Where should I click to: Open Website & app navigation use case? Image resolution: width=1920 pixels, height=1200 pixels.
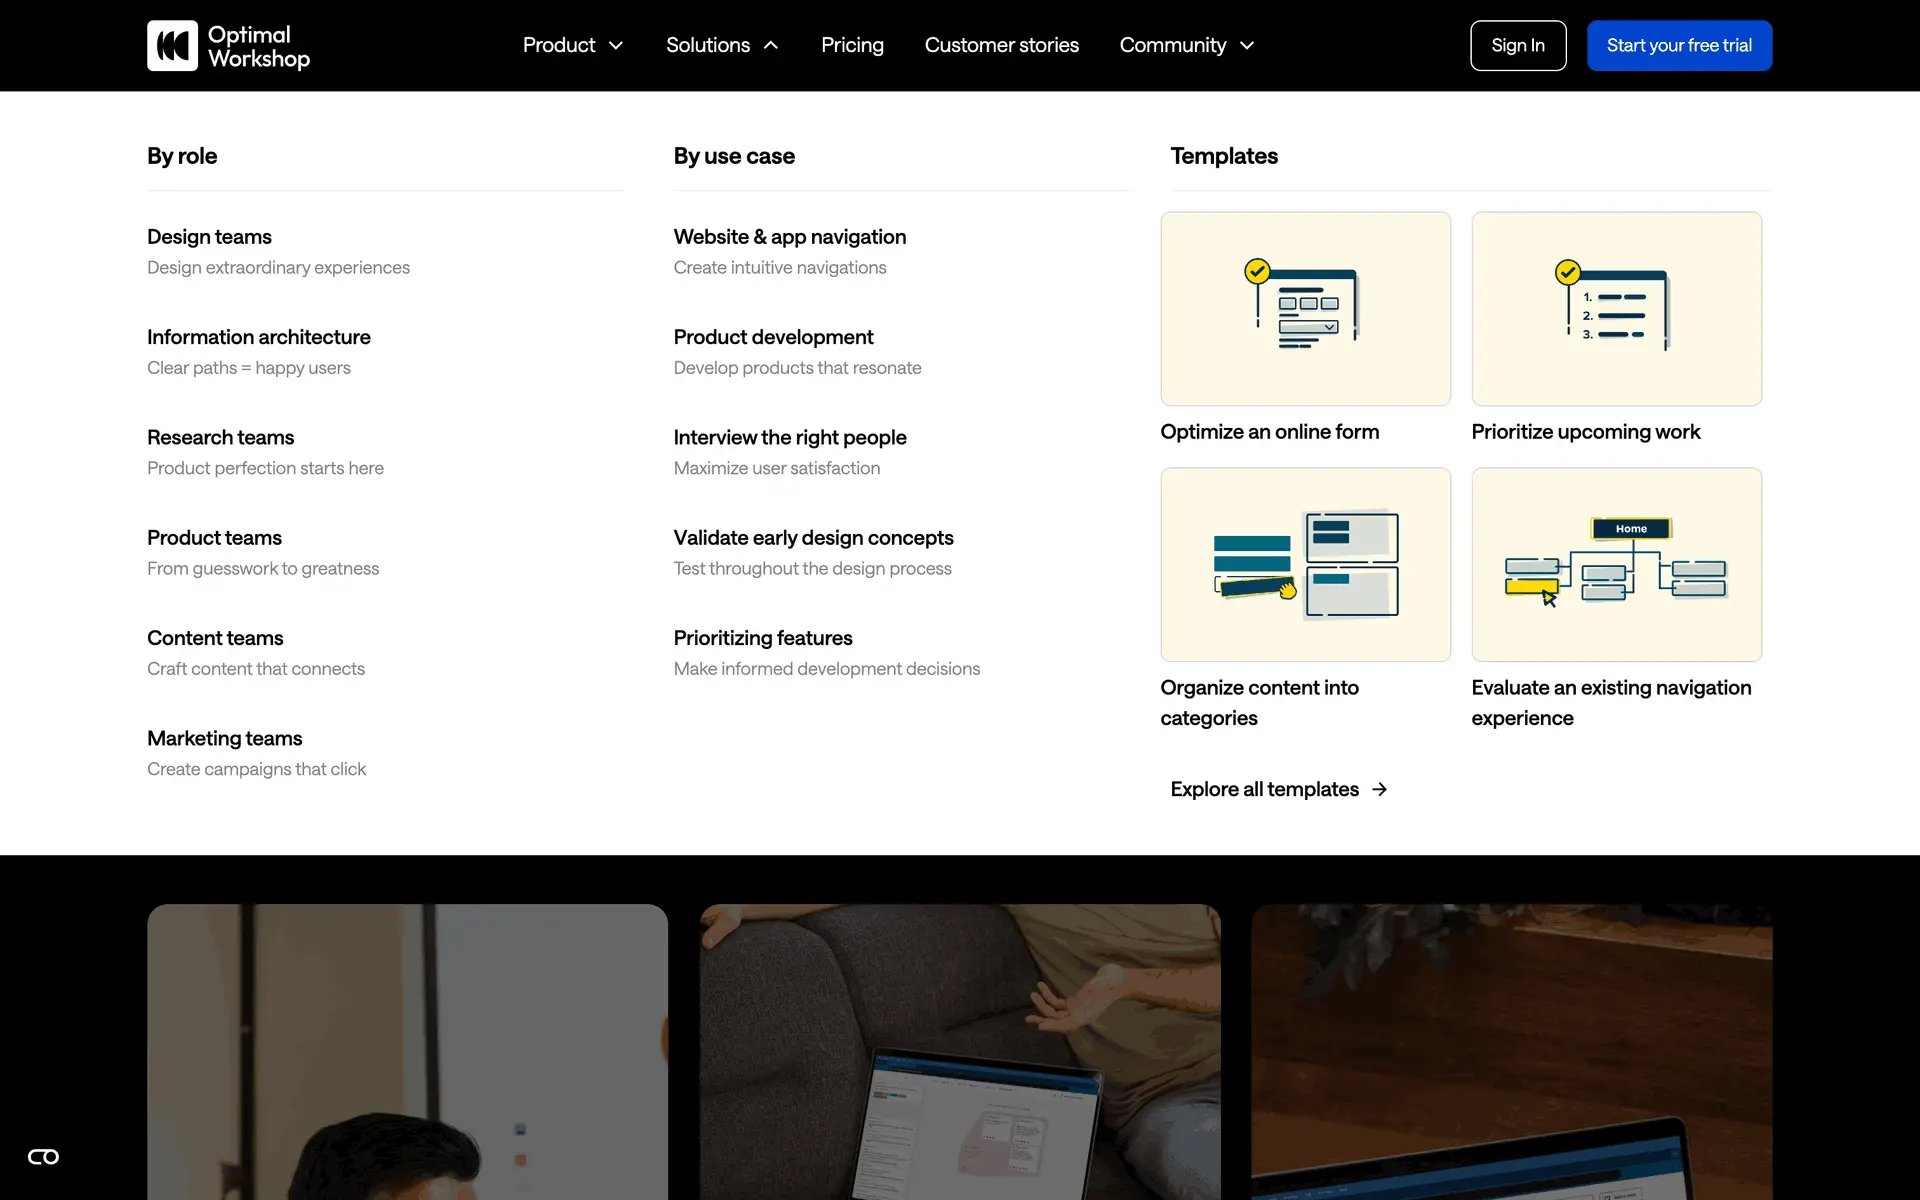tap(789, 237)
